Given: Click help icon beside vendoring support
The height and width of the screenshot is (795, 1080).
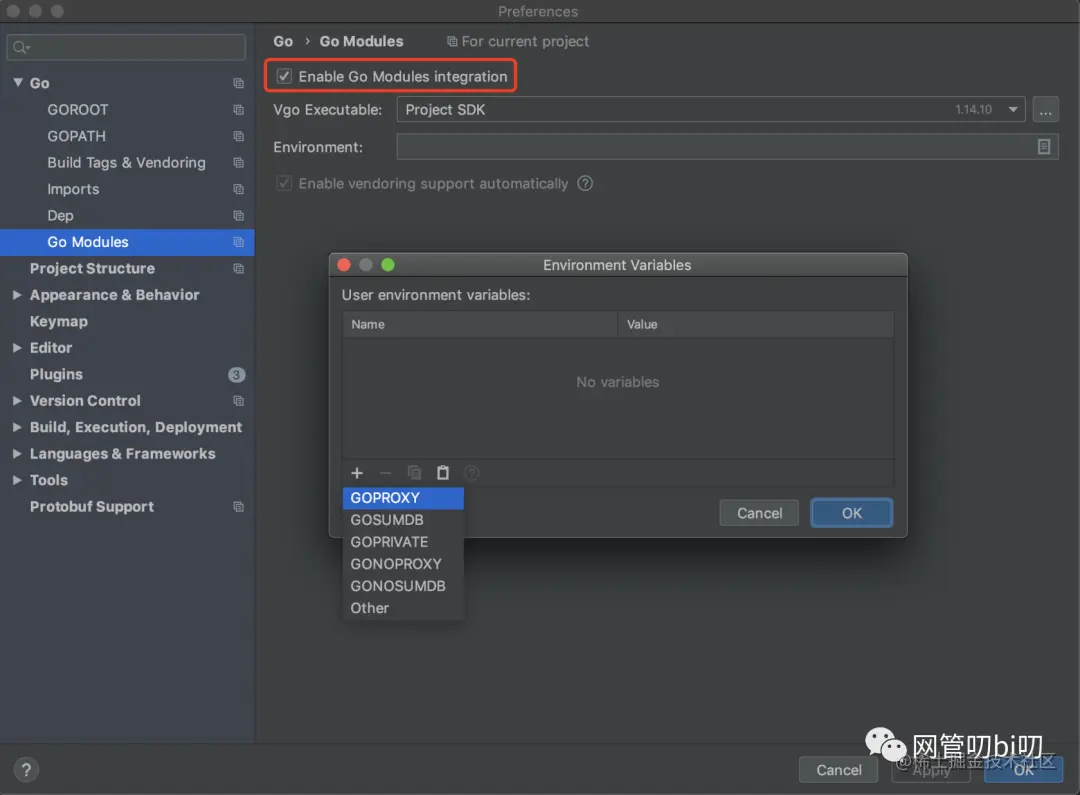Looking at the screenshot, I should (x=585, y=183).
